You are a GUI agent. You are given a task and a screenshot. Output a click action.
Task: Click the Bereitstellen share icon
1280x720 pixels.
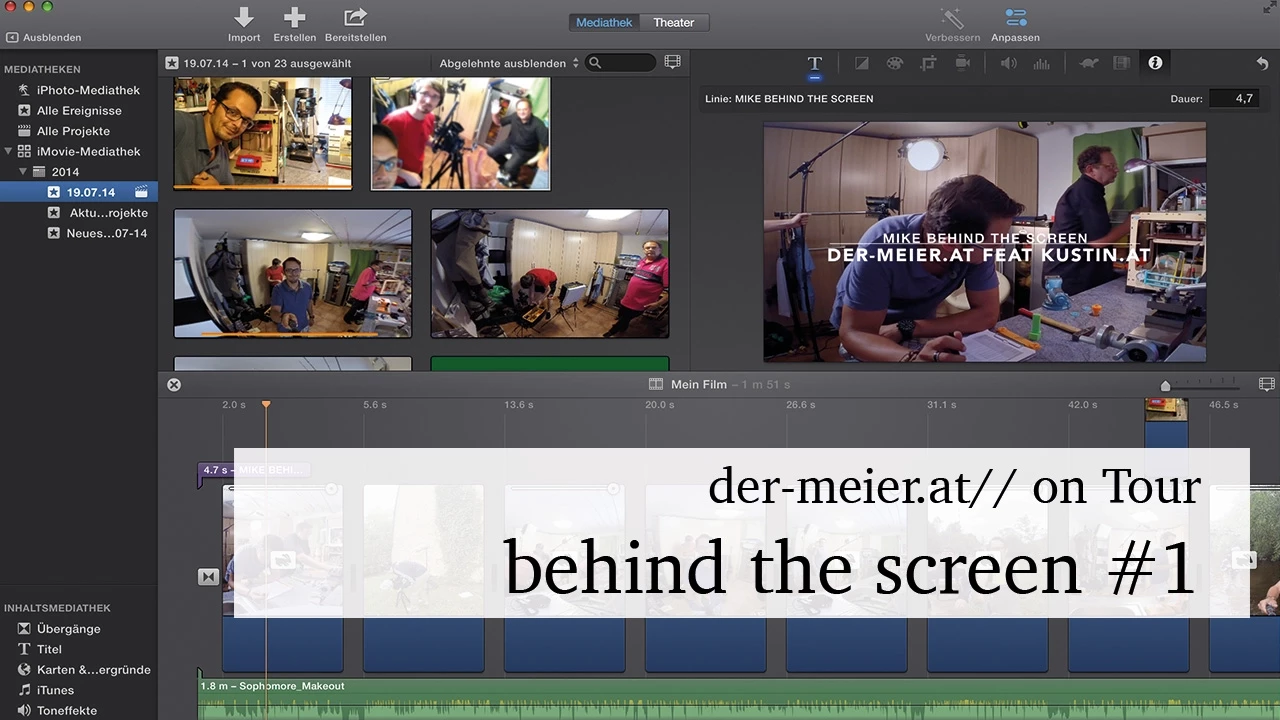tap(355, 17)
